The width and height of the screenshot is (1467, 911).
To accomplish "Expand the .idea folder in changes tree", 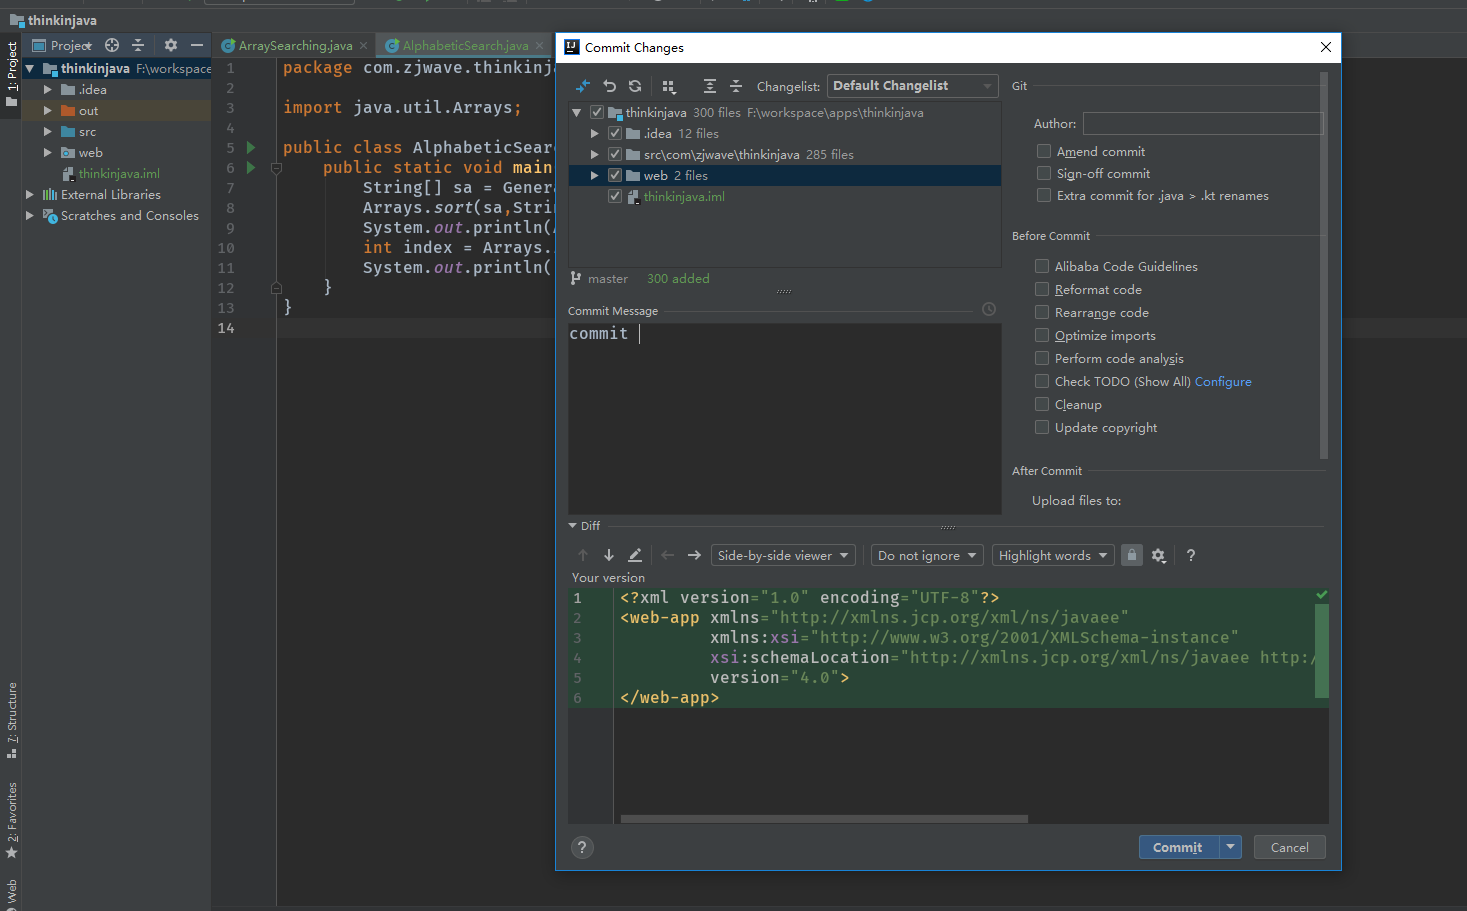I will [x=595, y=133].
